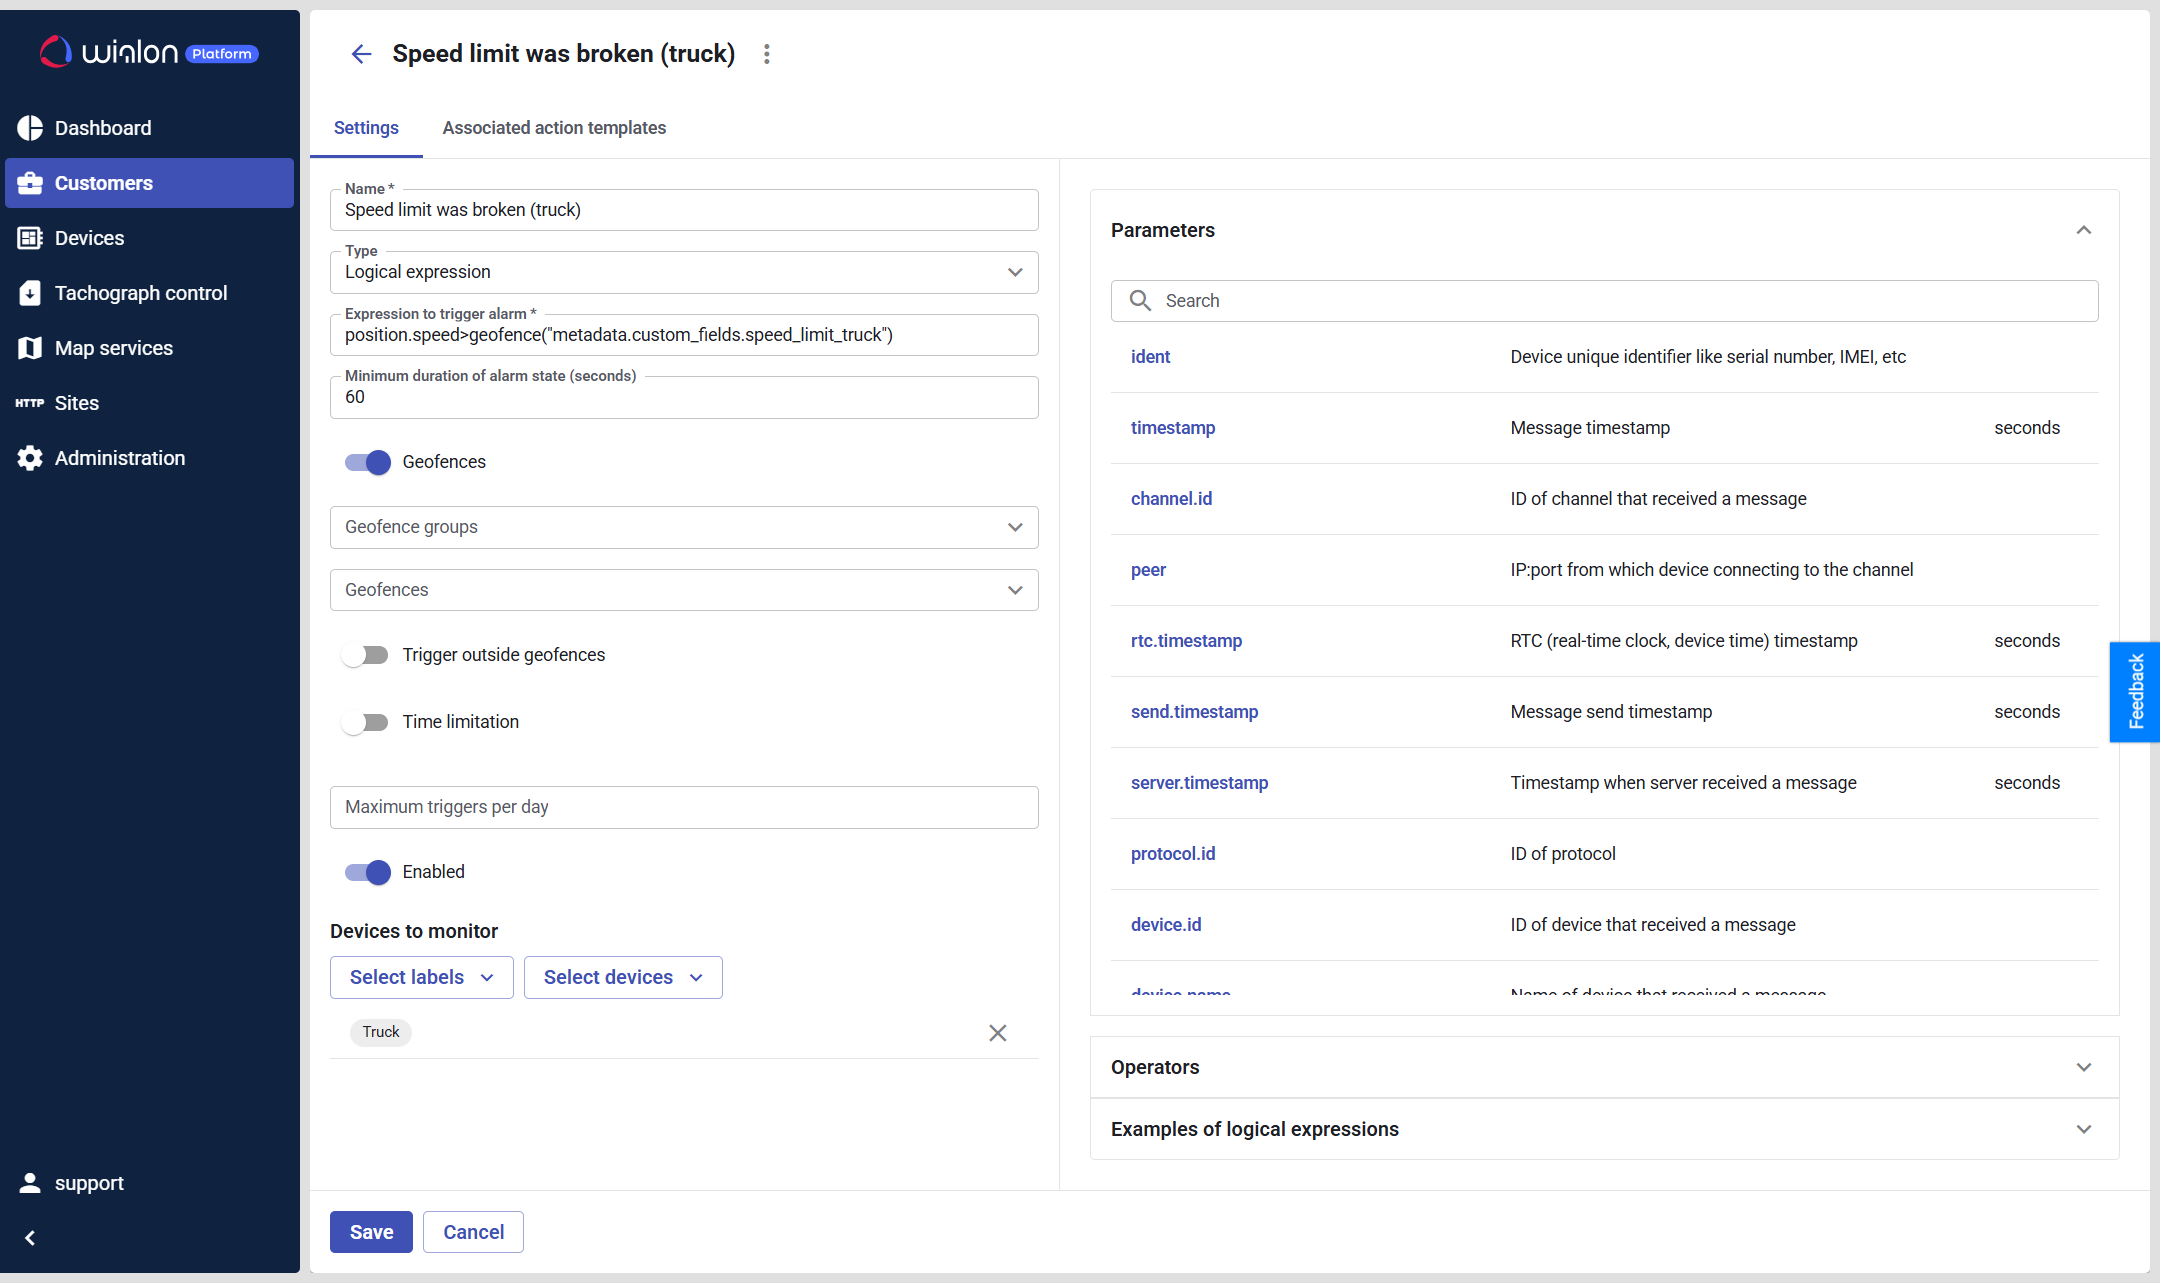The height and width of the screenshot is (1283, 2160).
Task: Open the Type dropdown
Action: pos(684,272)
